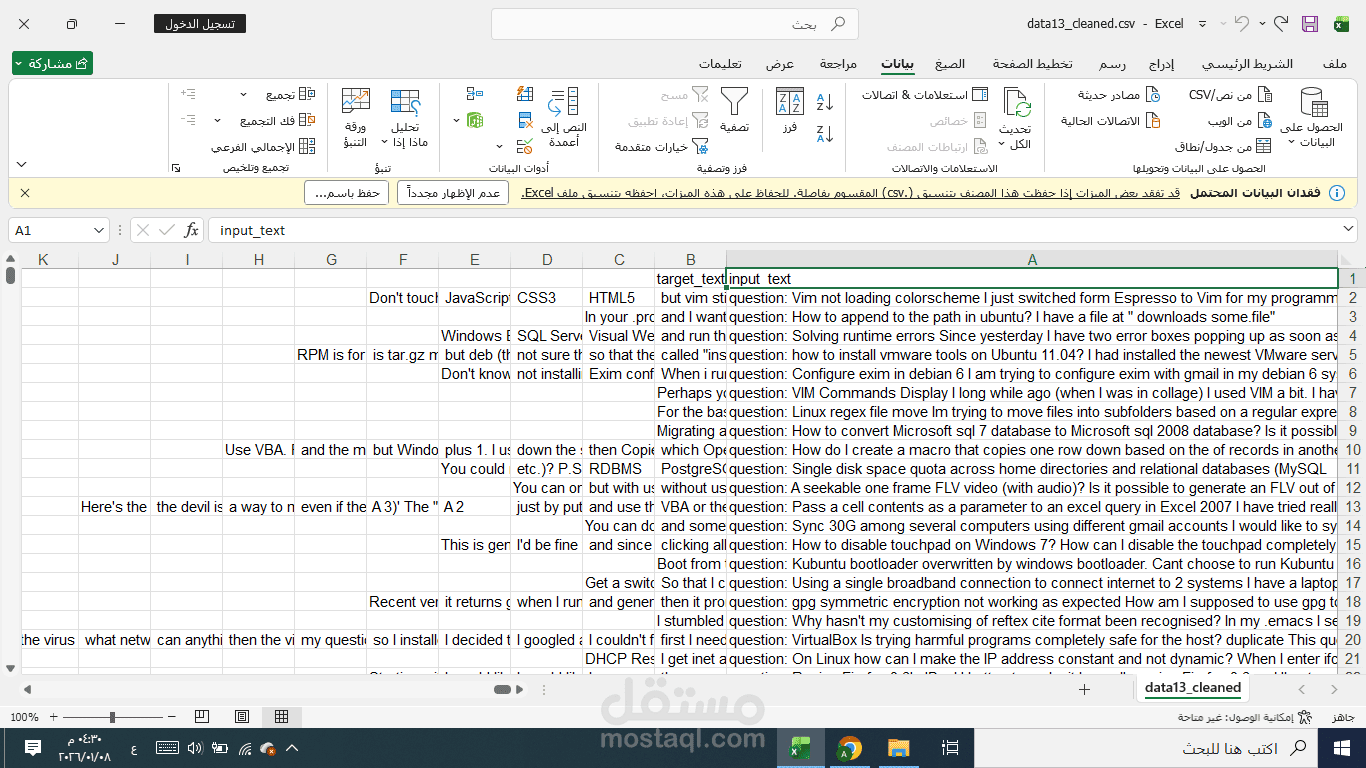The width and height of the screenshot is (1366, 768).
Task: Click in the search (بحث) box
Action: point(675,23)
